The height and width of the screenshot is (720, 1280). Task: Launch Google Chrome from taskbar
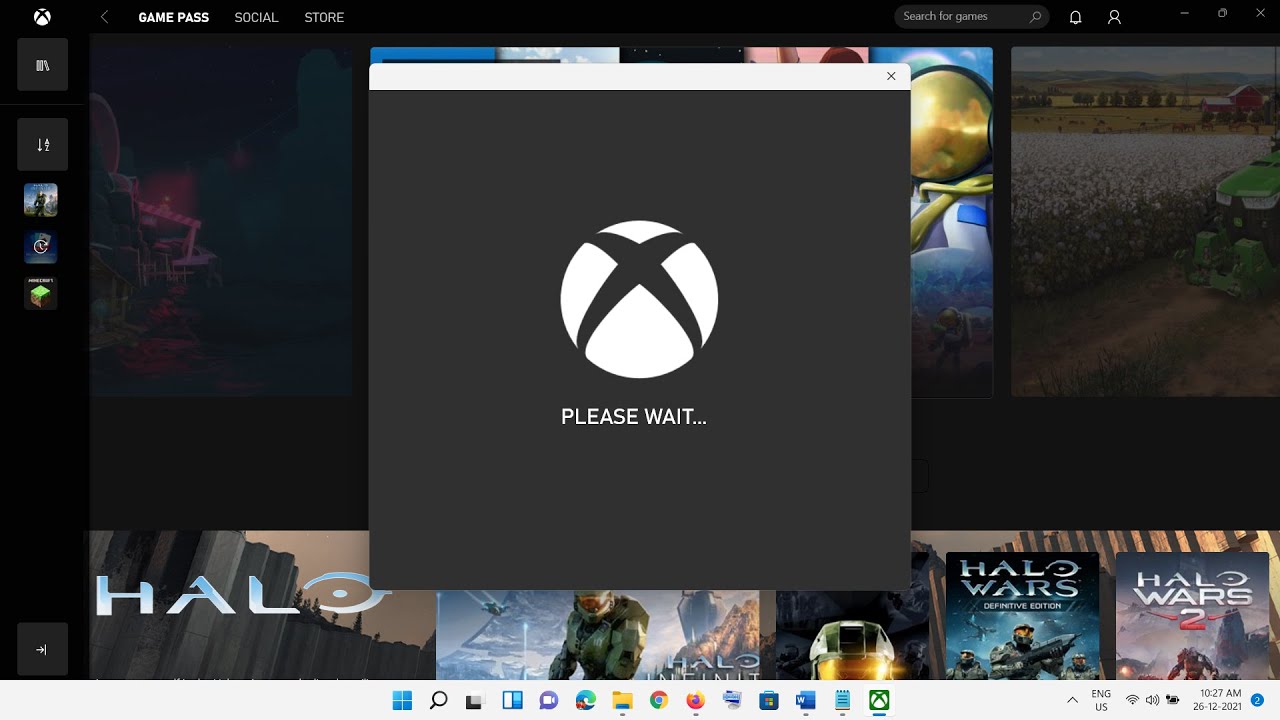[658, 700]
